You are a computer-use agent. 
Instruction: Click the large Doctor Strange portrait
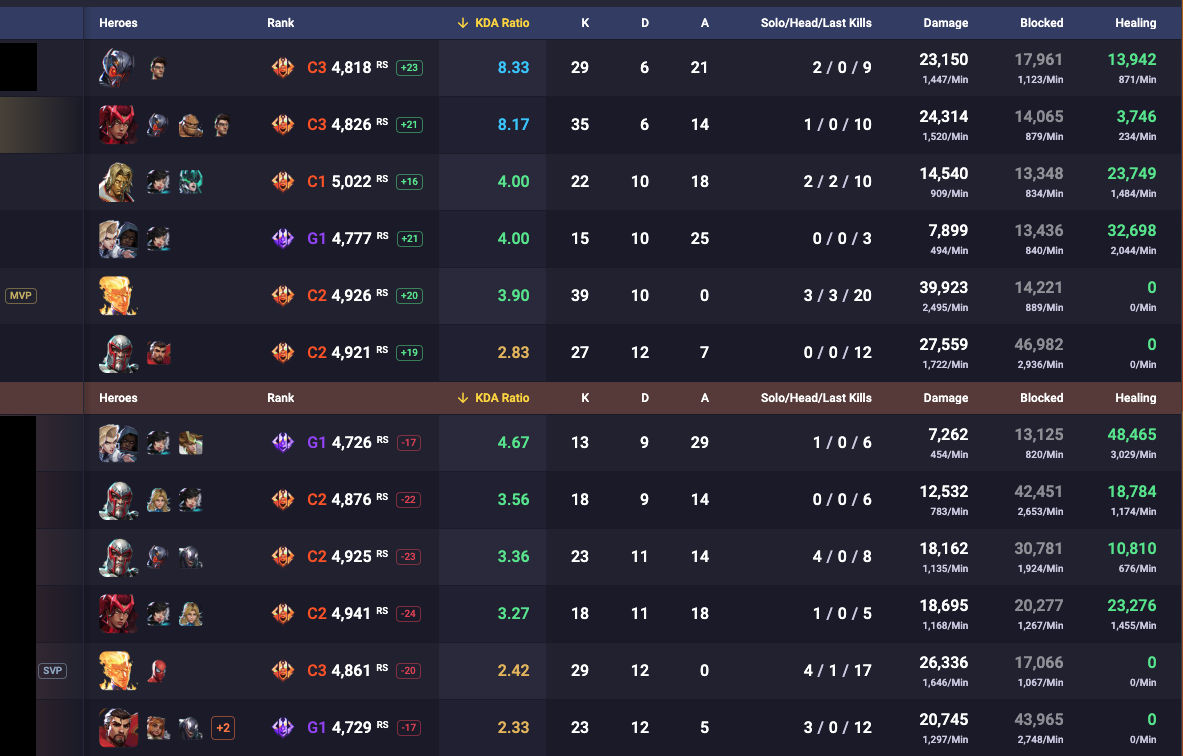(118, 727)
